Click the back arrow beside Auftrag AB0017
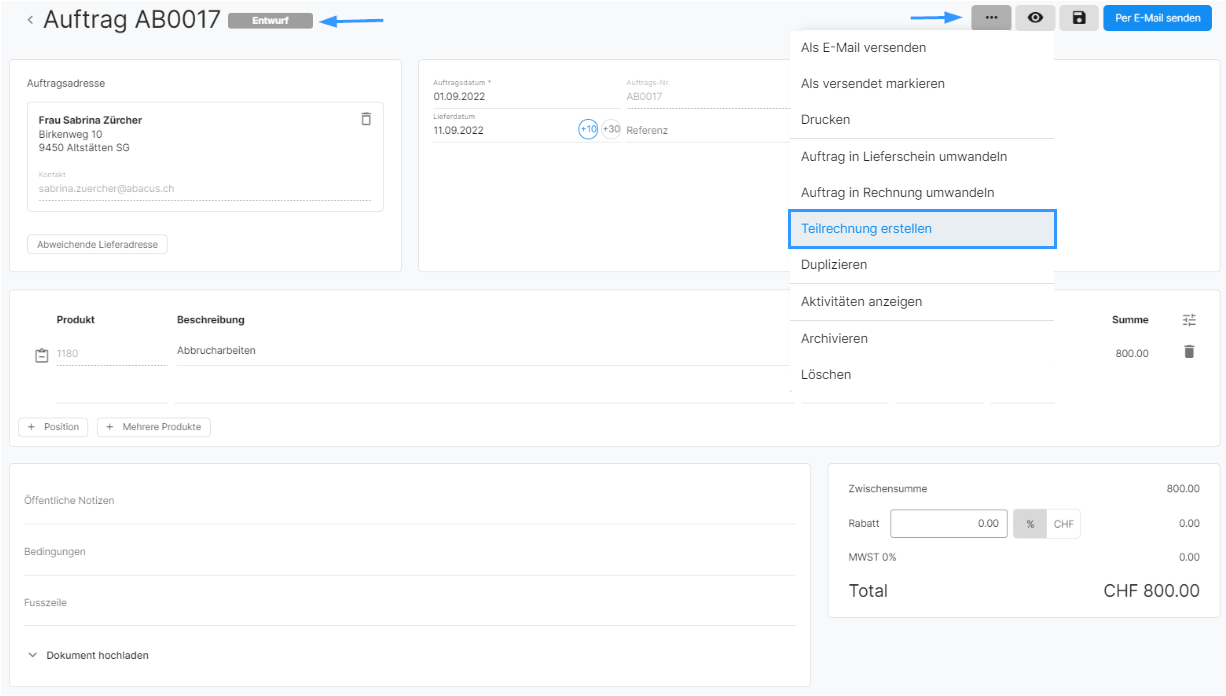Screen dimensions: 1226x696 click(x=30, y=20)
